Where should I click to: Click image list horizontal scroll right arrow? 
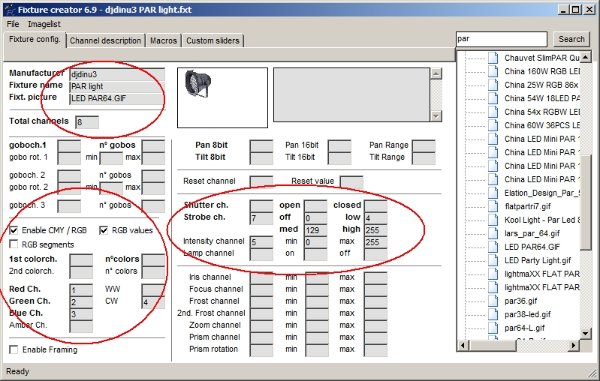pos(573,345)
